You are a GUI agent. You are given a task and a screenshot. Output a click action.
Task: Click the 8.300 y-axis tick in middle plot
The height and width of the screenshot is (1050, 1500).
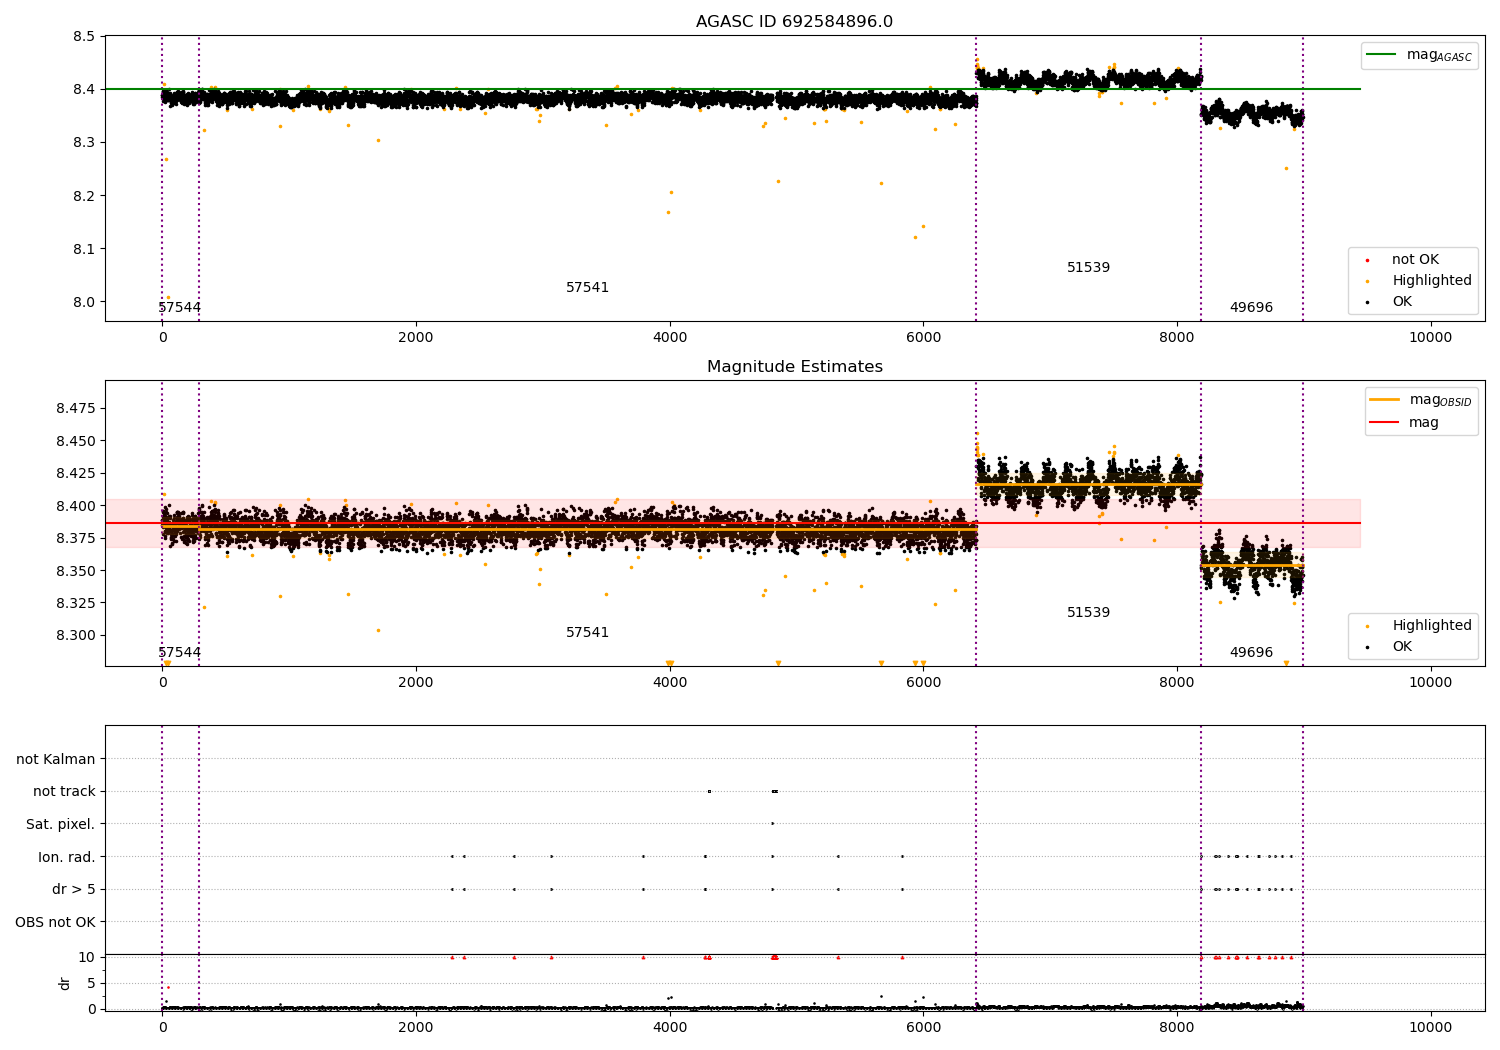pyautogui.click(x=75, y=635)
